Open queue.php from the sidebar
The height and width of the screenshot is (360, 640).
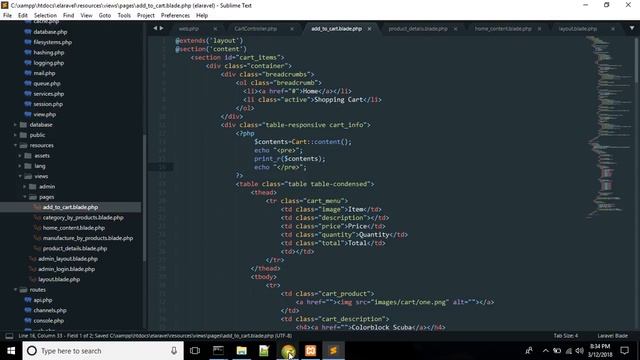click(47, 83)
